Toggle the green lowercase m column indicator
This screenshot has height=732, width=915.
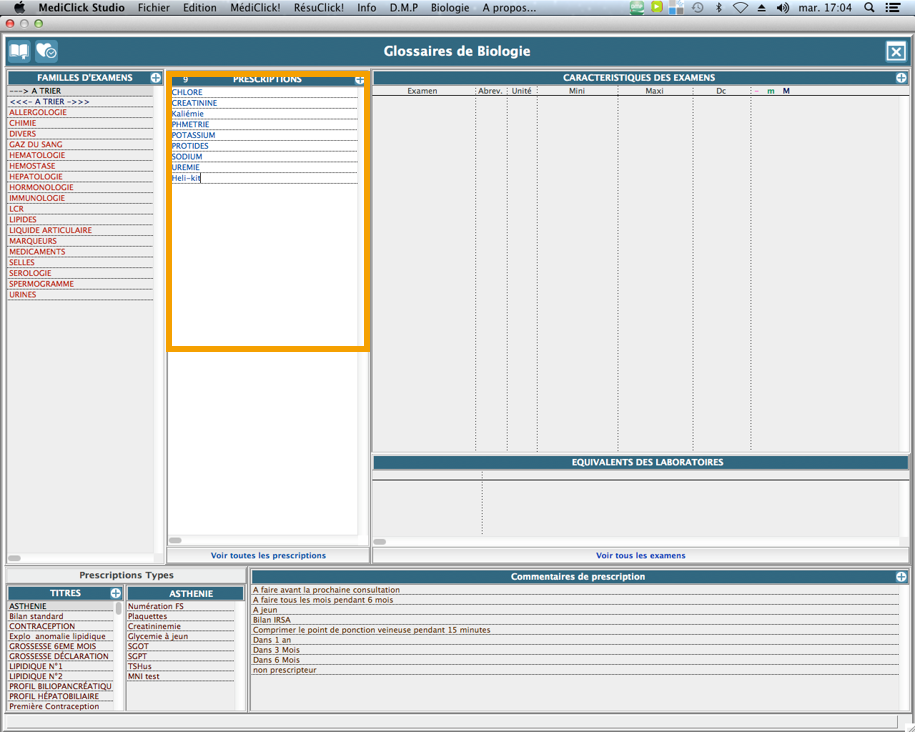click(771, 91)
